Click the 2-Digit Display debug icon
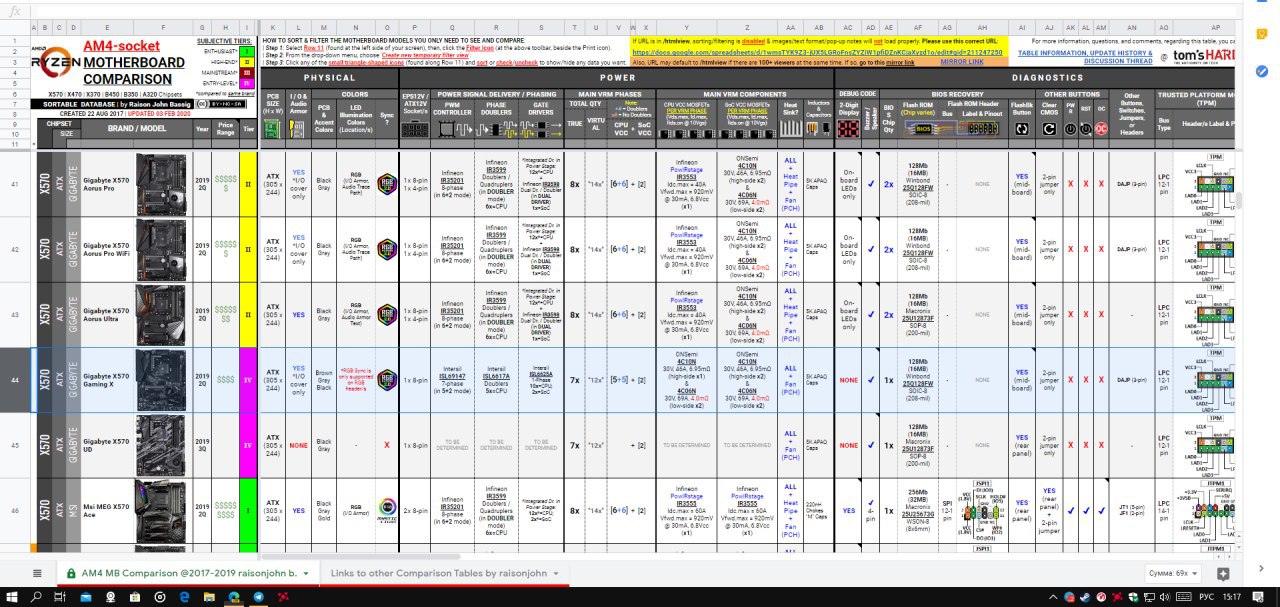 point(849,128)
